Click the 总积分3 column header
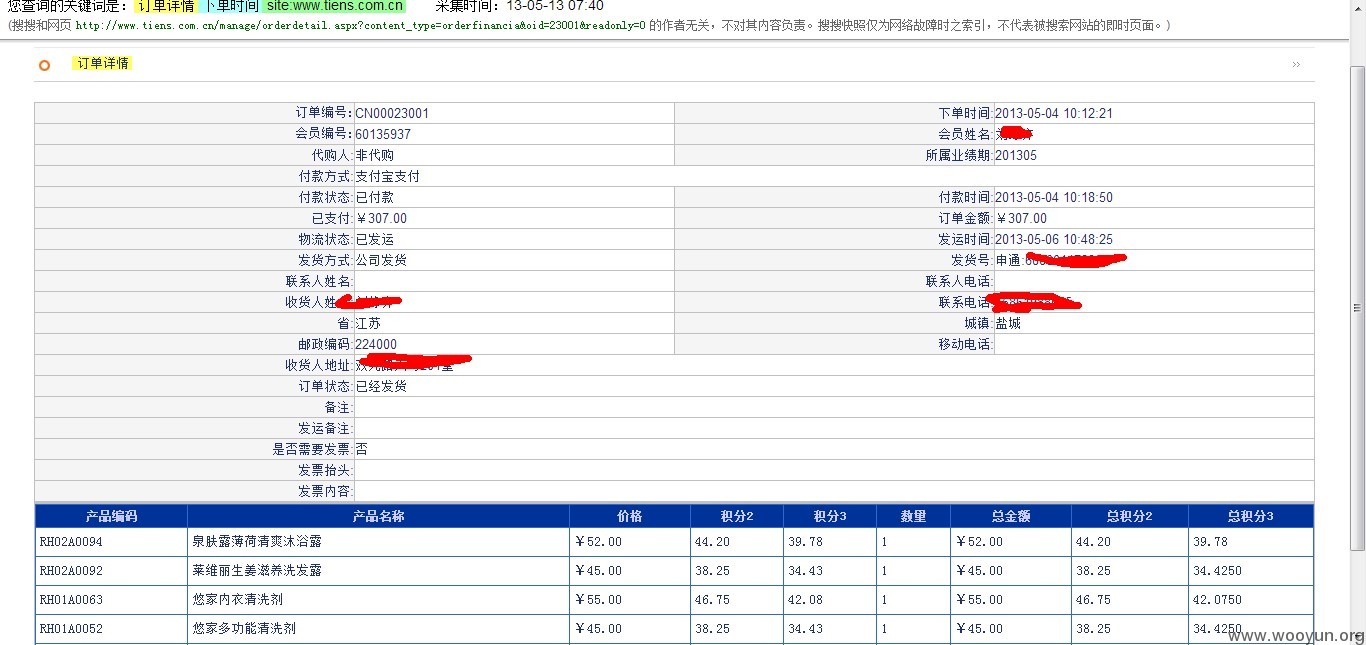 (1250, 517)
